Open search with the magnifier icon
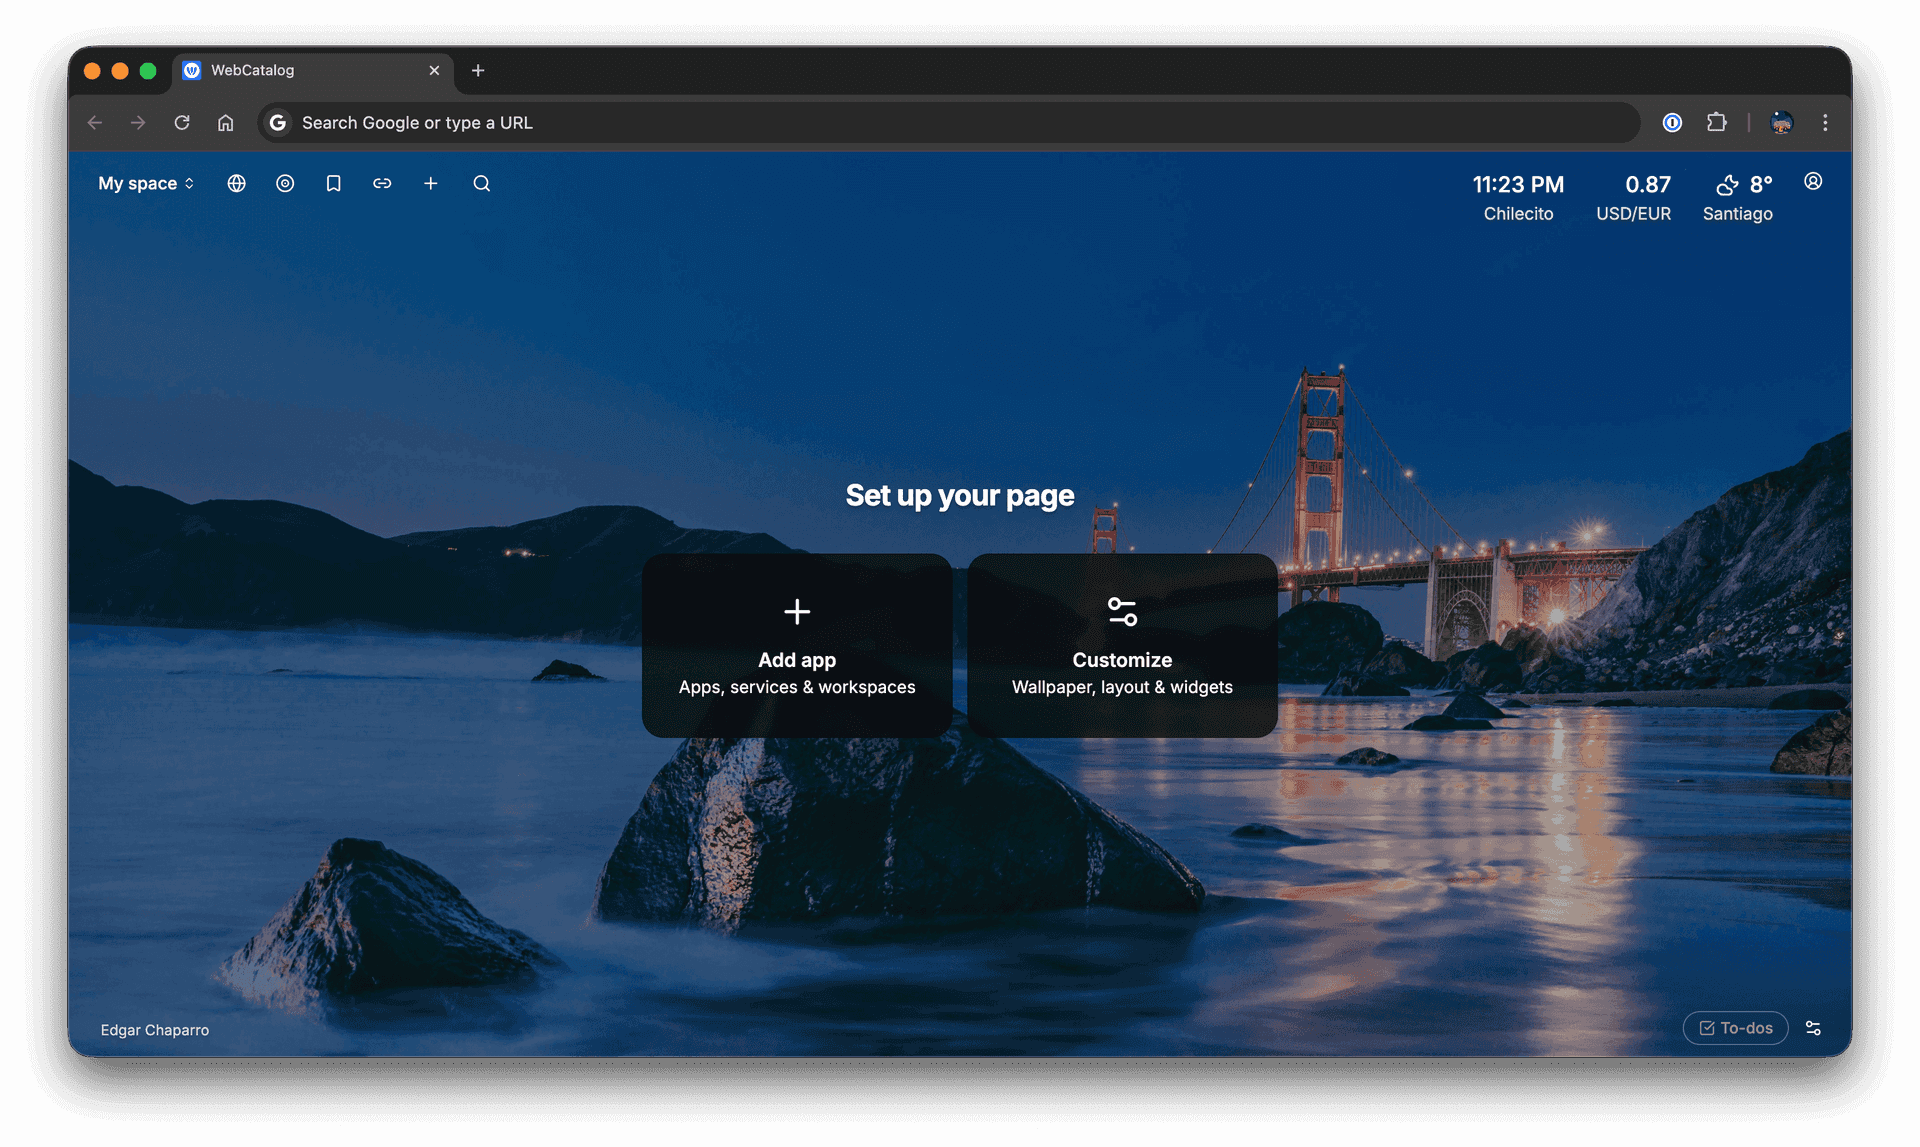The height and width of the screenshot is (1147, 1920). [x=482, y=184]
